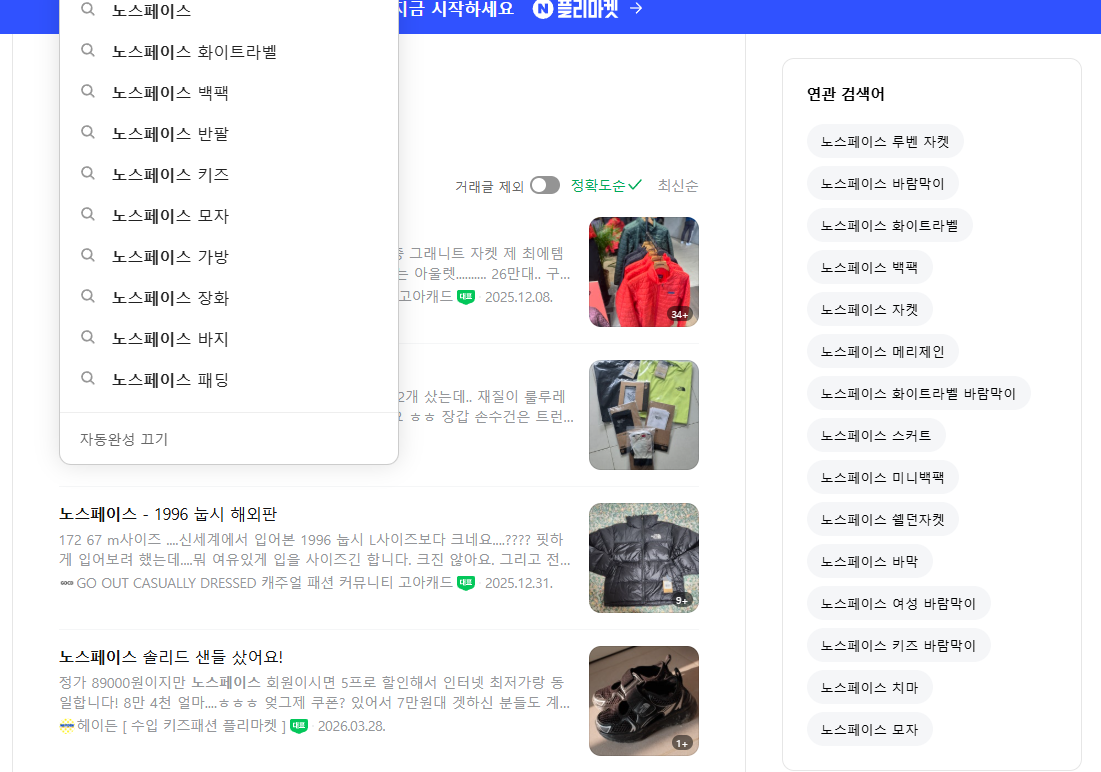The width and height of the screenshot is (1101, 772).
Task: Click related search chip 노스페이스 백팩
Action: point(869,268)
